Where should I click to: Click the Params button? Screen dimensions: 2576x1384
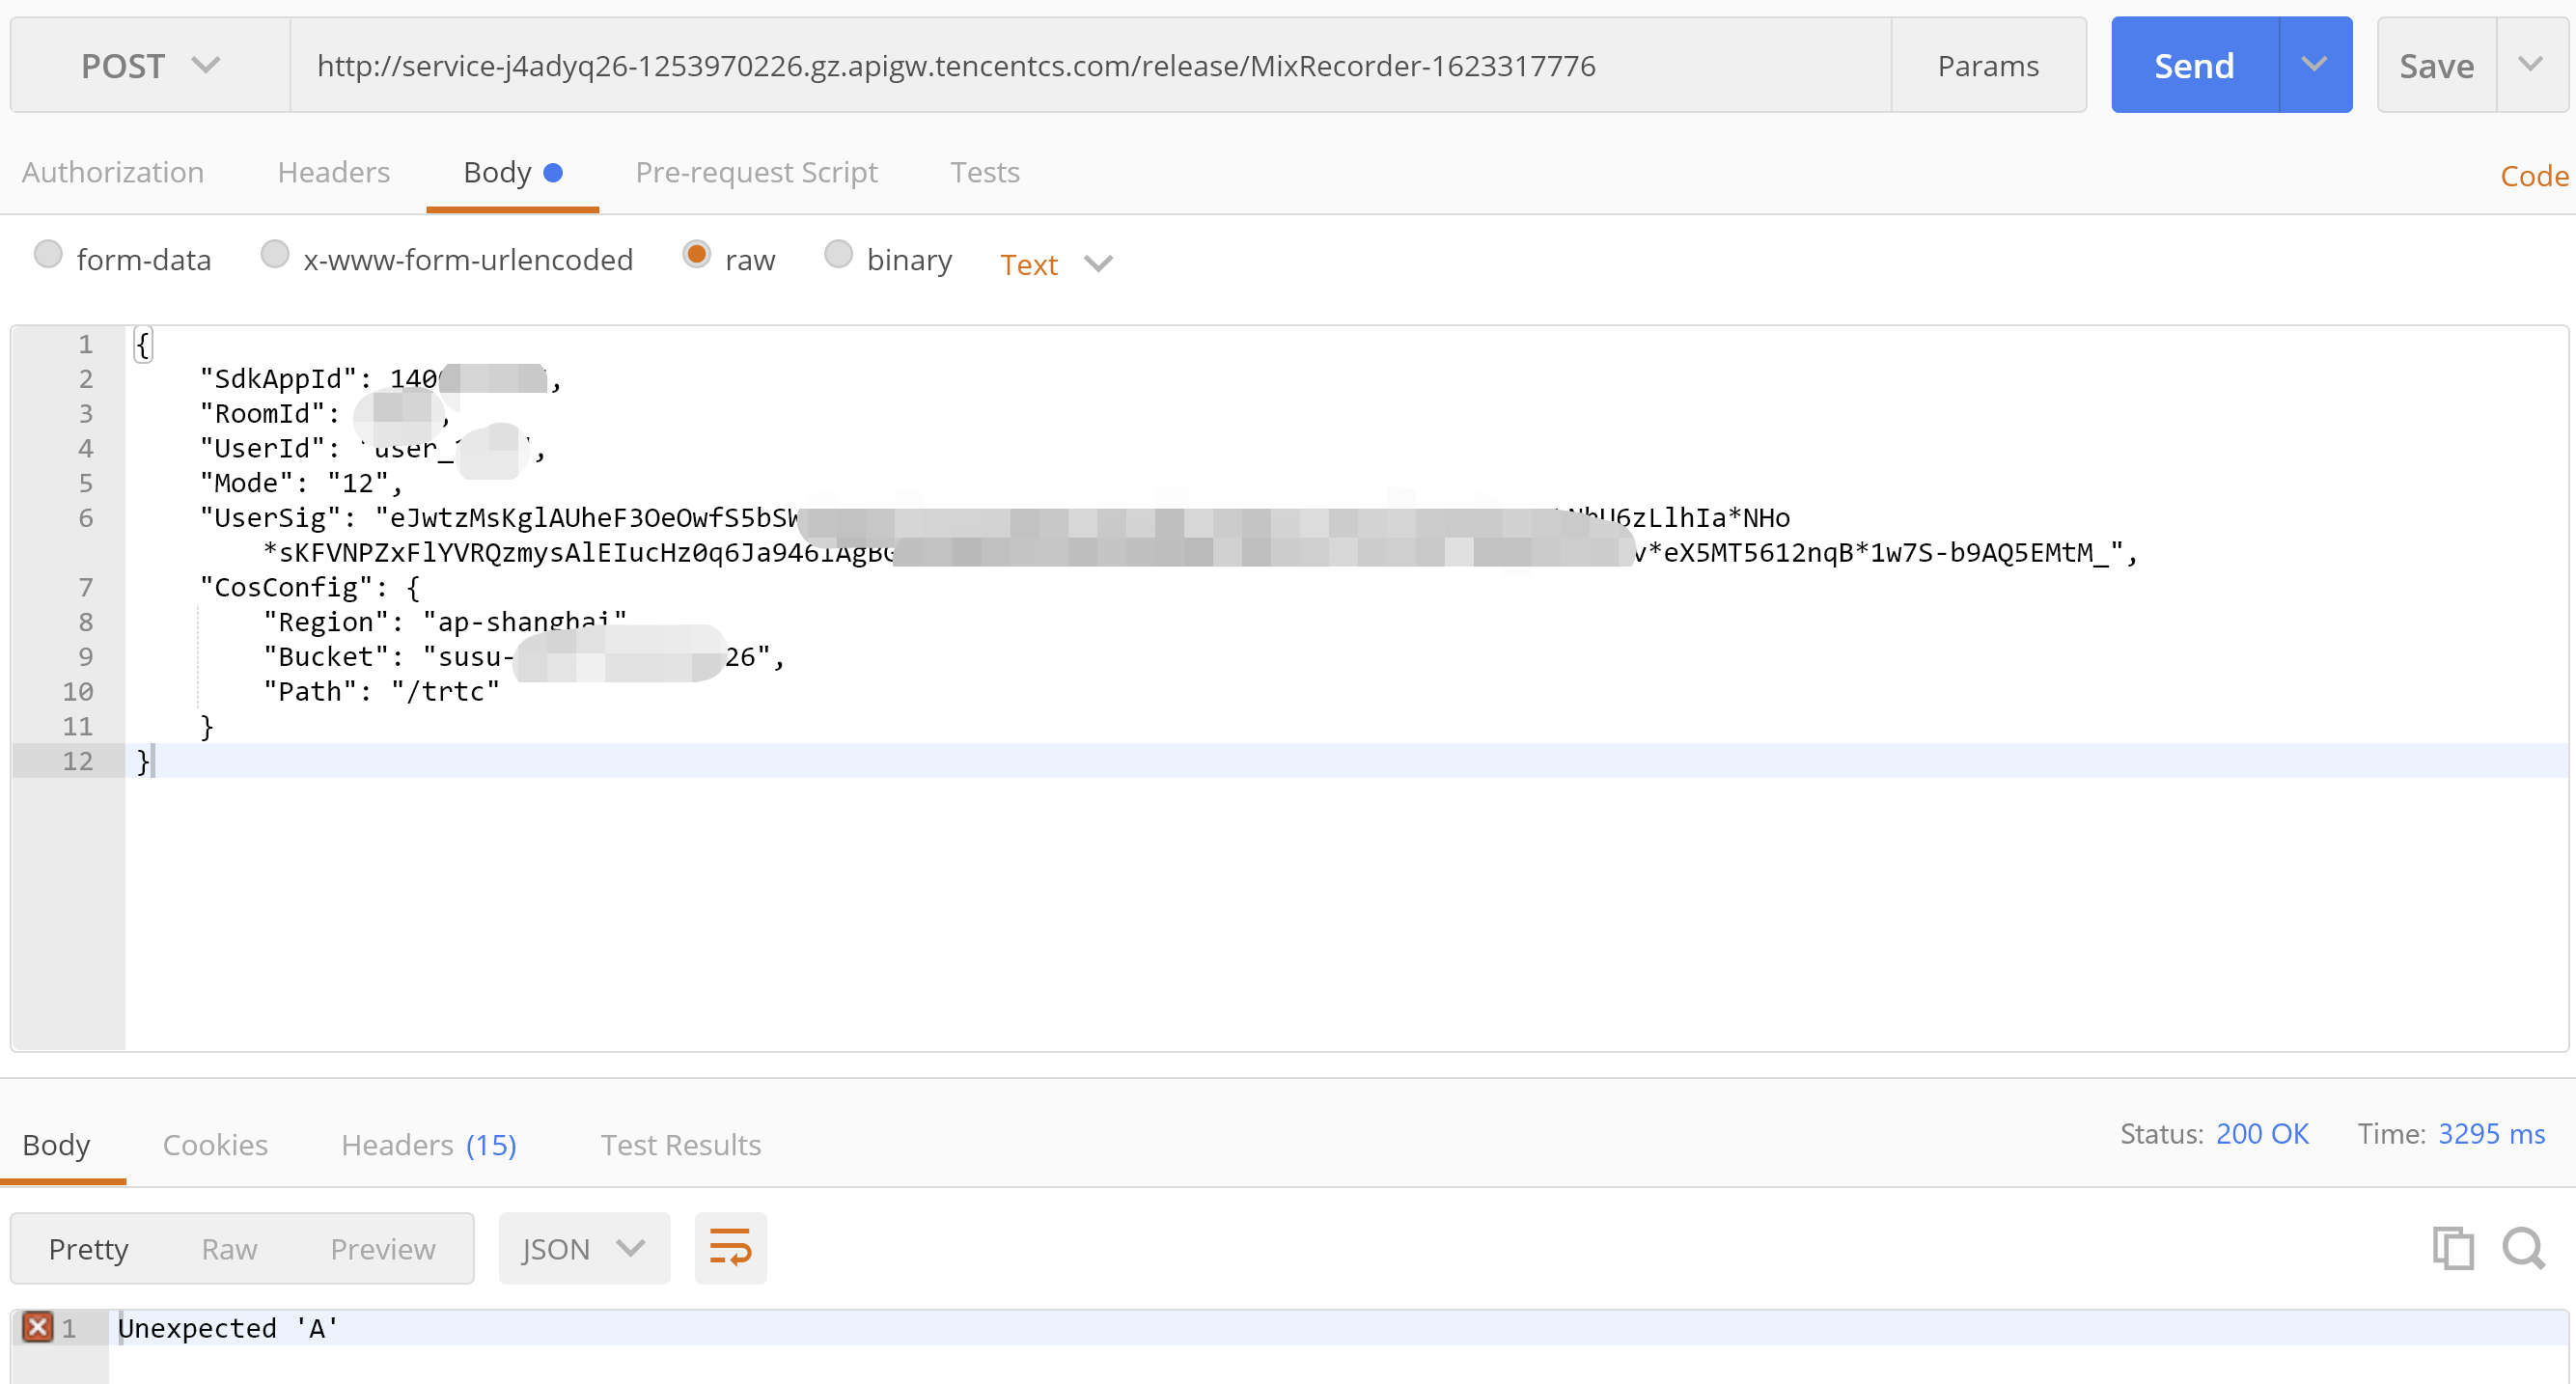click(x=1987, y=66)
